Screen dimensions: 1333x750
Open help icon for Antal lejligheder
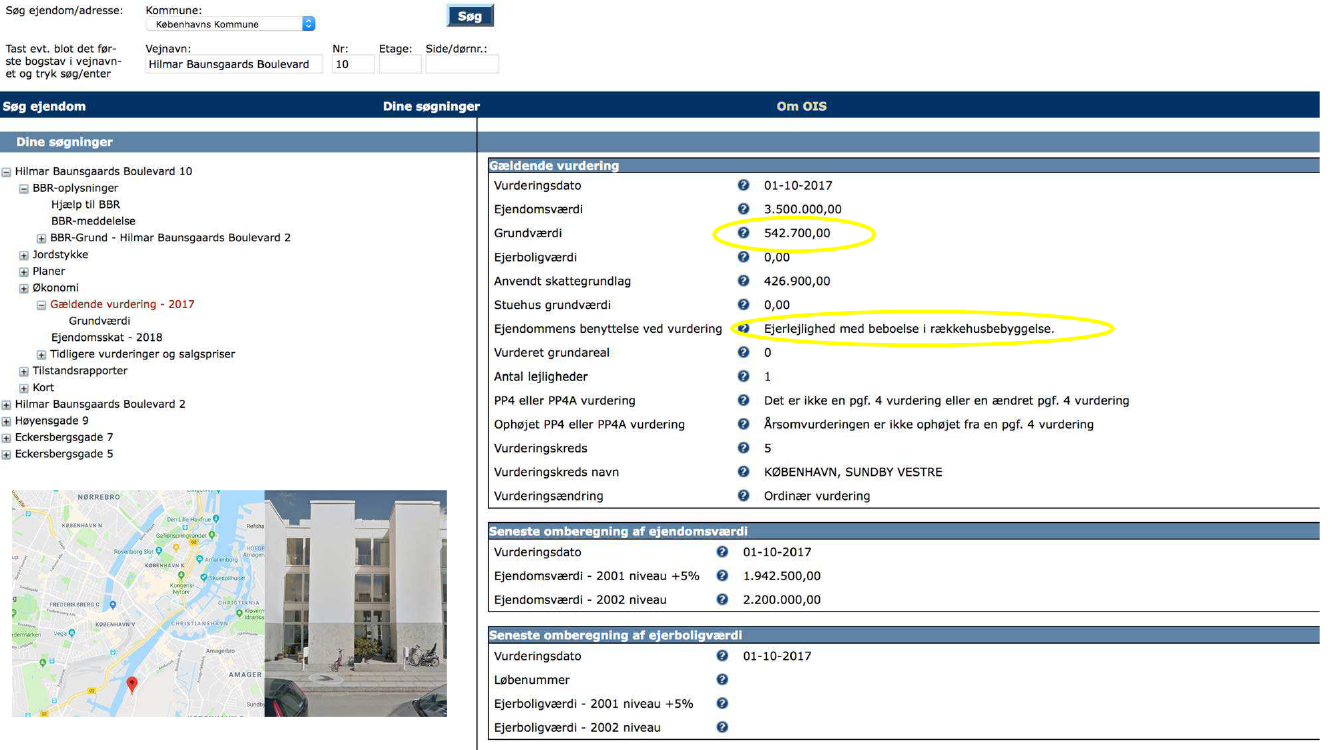[x=743, y=376]
